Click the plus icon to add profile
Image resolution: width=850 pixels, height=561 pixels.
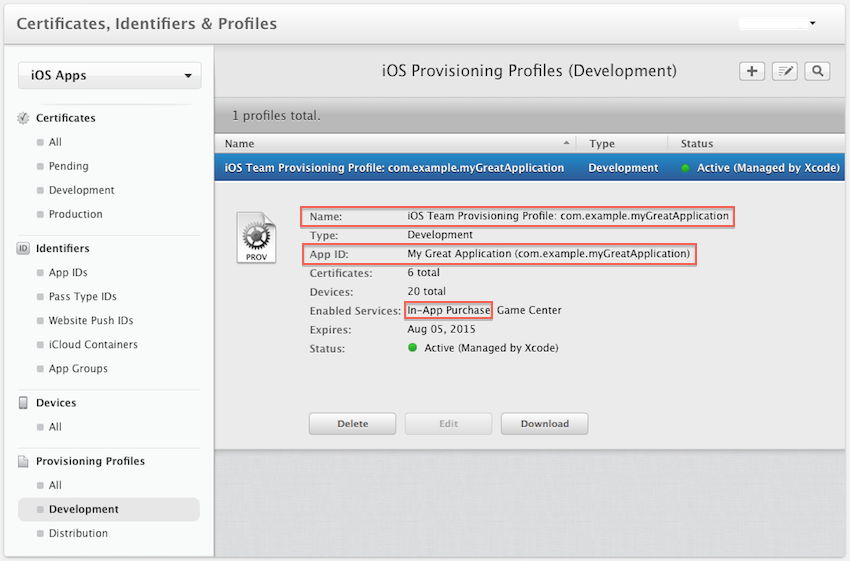point(752,71)
